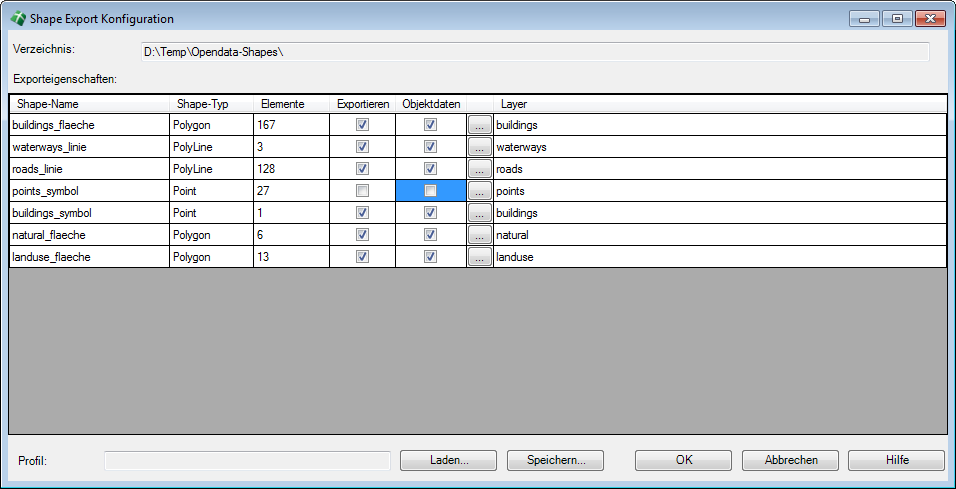Open help via the Hilfe button

[x=896, y=460]
